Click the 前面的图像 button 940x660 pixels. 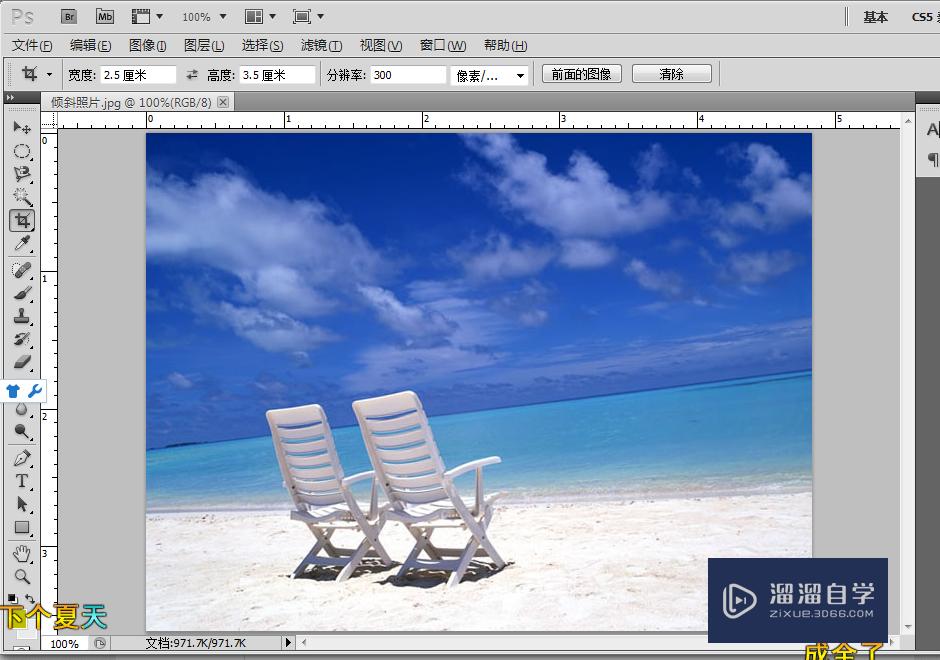tap(582, 73)
